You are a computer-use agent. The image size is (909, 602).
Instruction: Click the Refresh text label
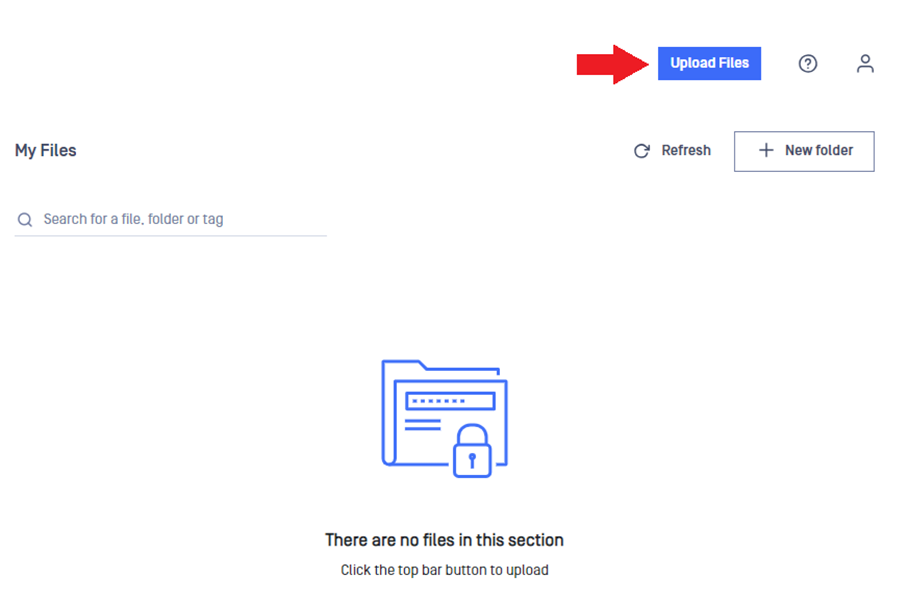click(686, 150)
